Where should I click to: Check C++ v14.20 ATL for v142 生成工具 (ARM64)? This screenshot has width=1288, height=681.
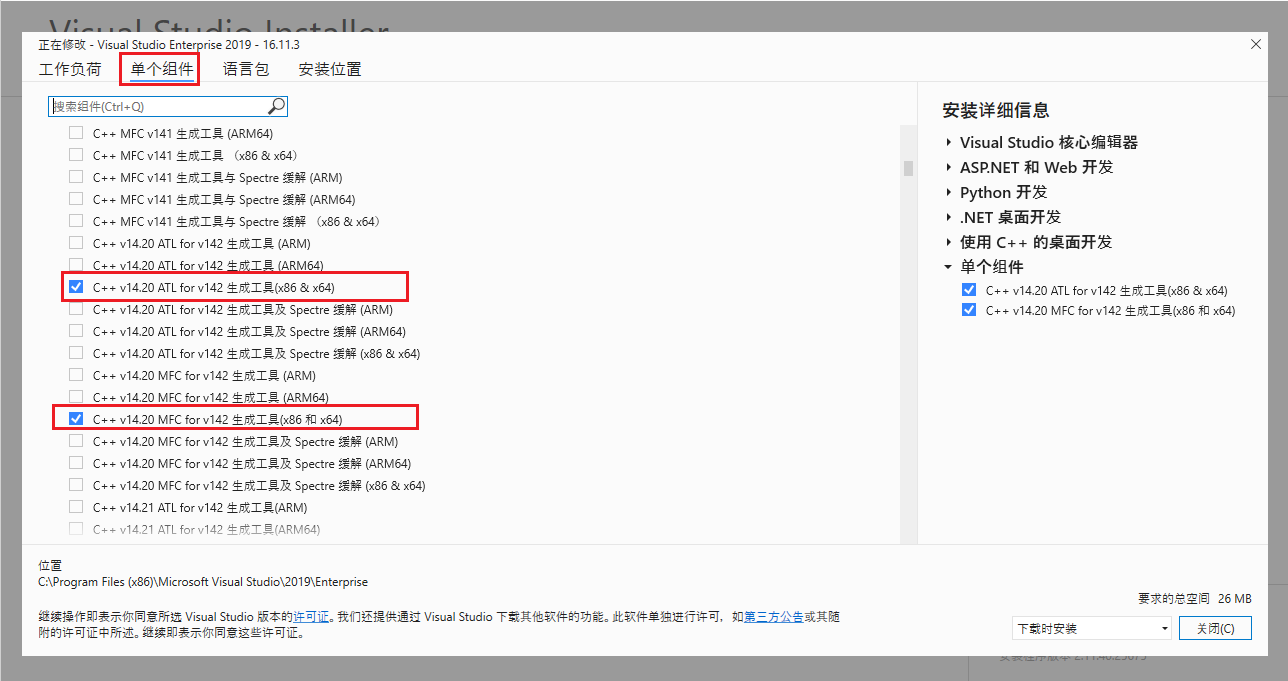click(x=76, y=265)
